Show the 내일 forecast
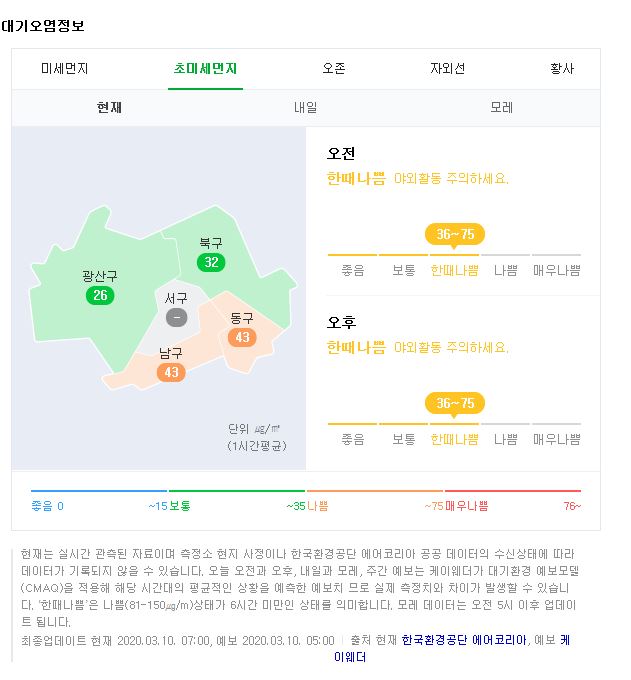 306,108
